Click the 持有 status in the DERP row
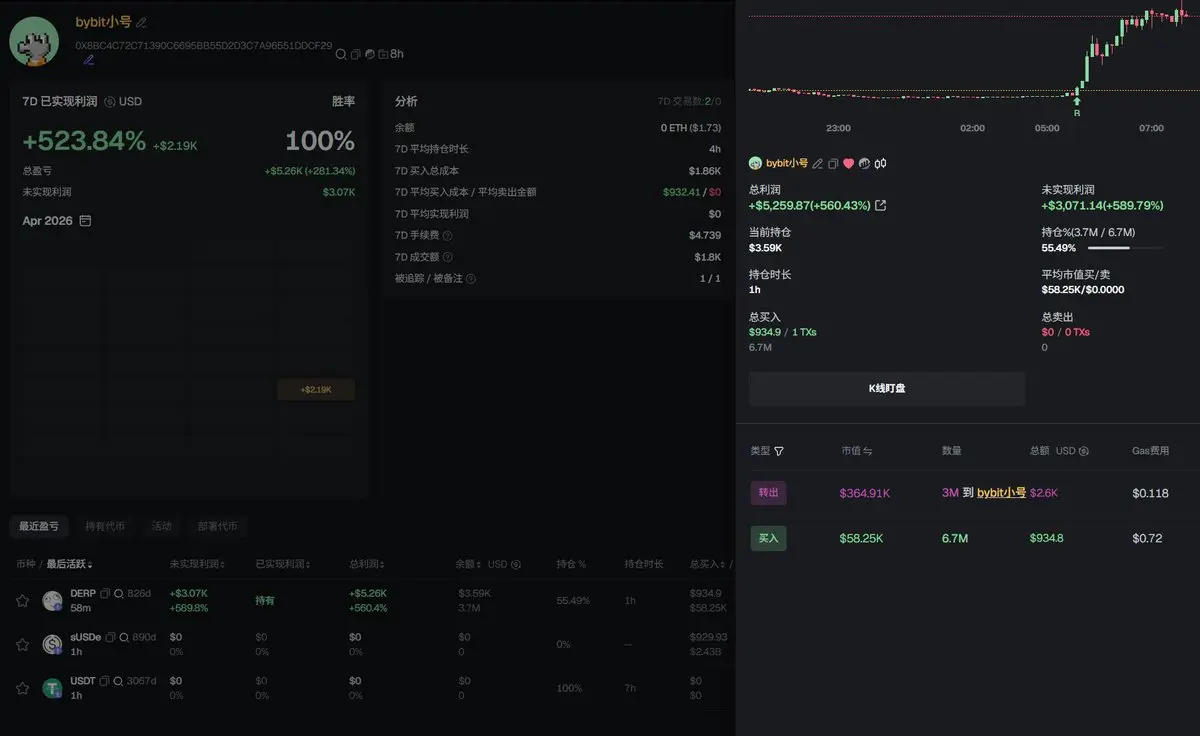The height and width of the screenshot is (736, 1200). coord(265,601)
